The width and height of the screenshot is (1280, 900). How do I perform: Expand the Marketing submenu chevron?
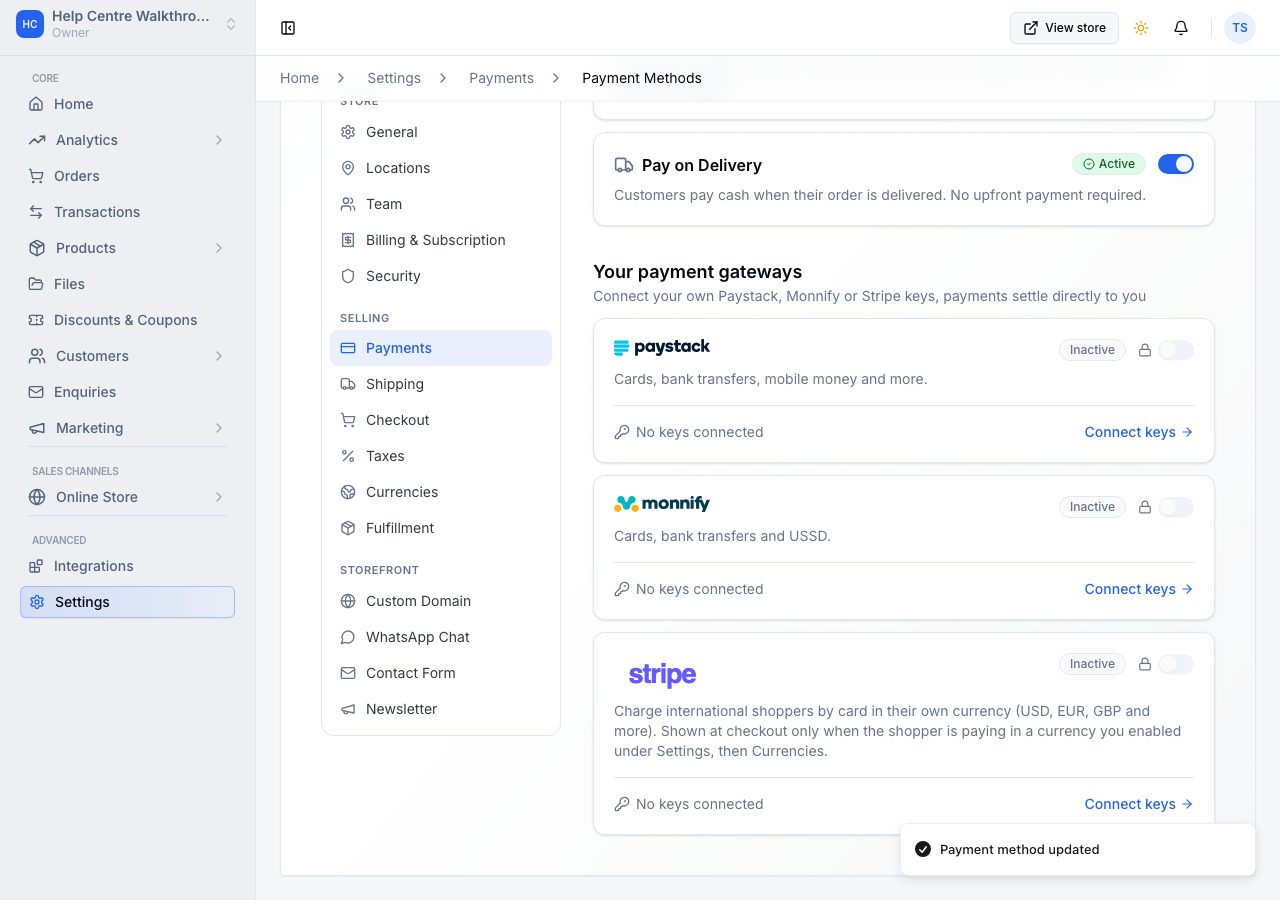pos(219,428)
